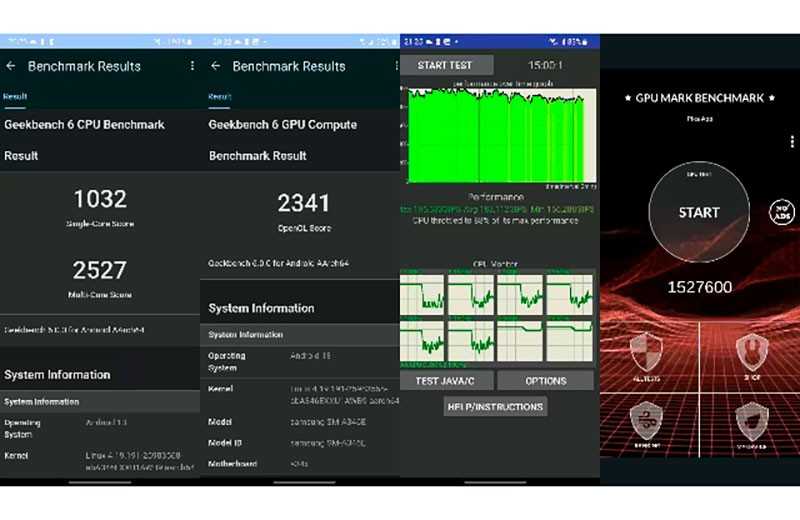Open OPTIONS in throttling test app
Image resolution: width=800 pixels, height=520 pixels.
pyautogui.click(x=545, y=381)
